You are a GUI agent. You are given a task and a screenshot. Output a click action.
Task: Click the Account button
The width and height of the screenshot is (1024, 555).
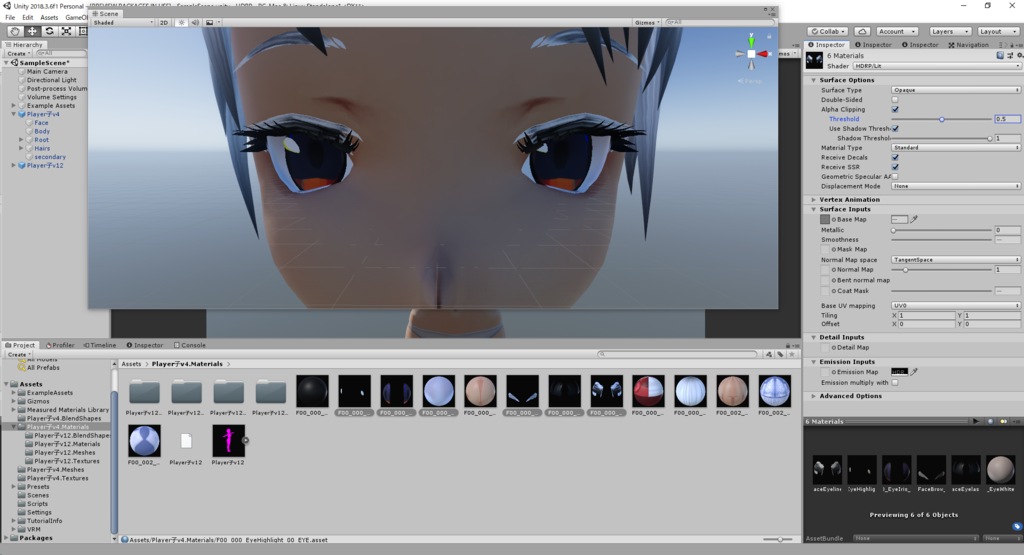click(897, 31)
